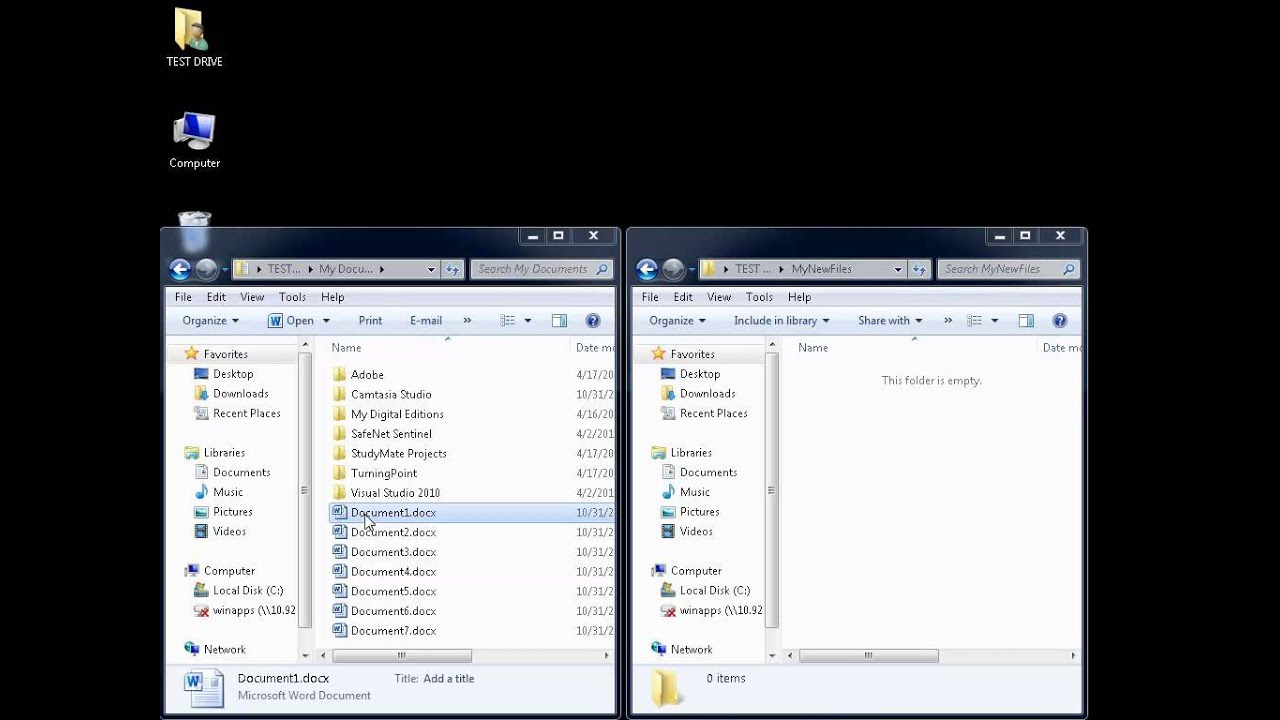Show more toolbar commands in MyNewFiles
This screenshot has height=720, width=1280.
[946, 321]
